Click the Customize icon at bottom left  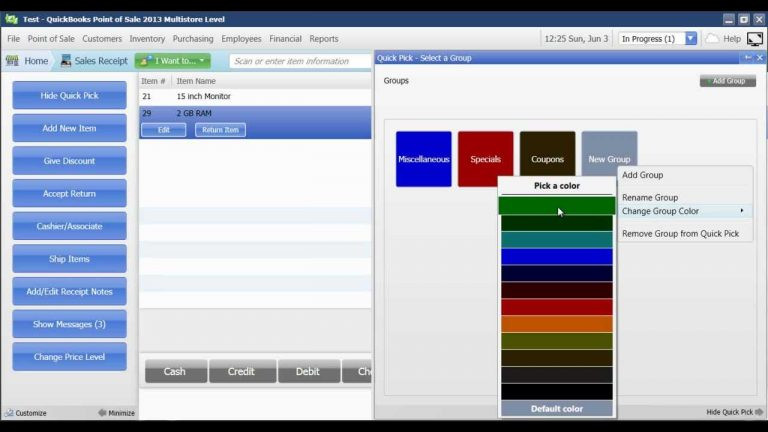click(x=9, y=413)
